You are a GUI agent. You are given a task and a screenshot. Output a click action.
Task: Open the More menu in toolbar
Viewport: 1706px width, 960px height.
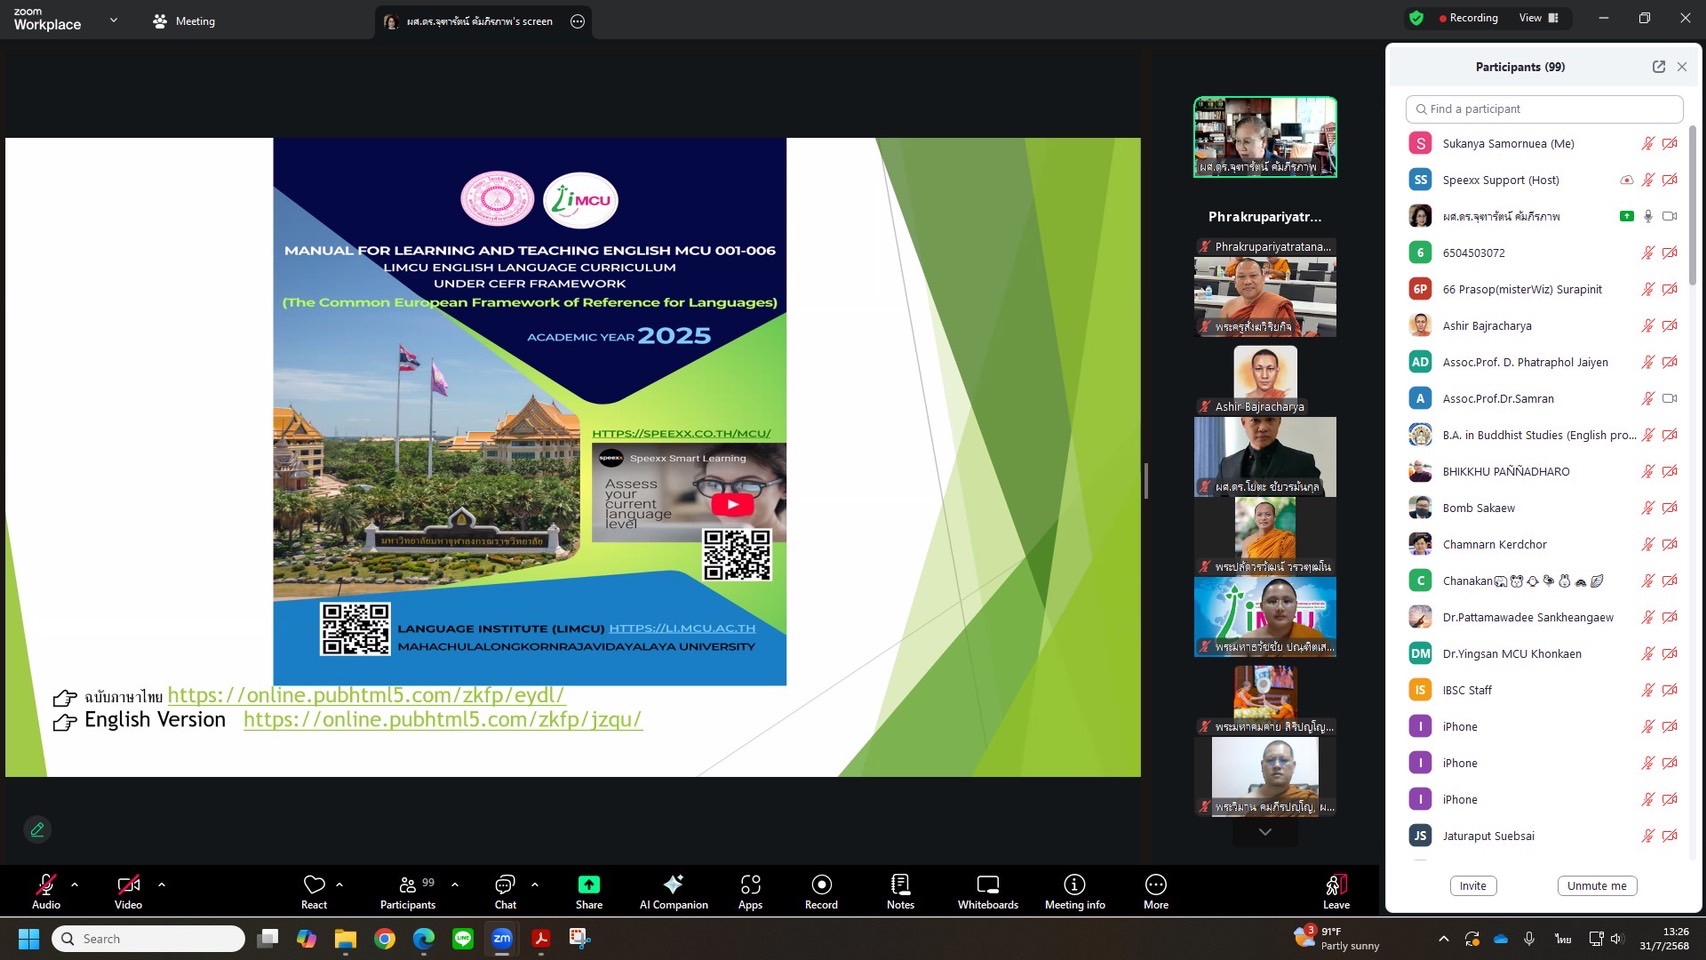1155,891
